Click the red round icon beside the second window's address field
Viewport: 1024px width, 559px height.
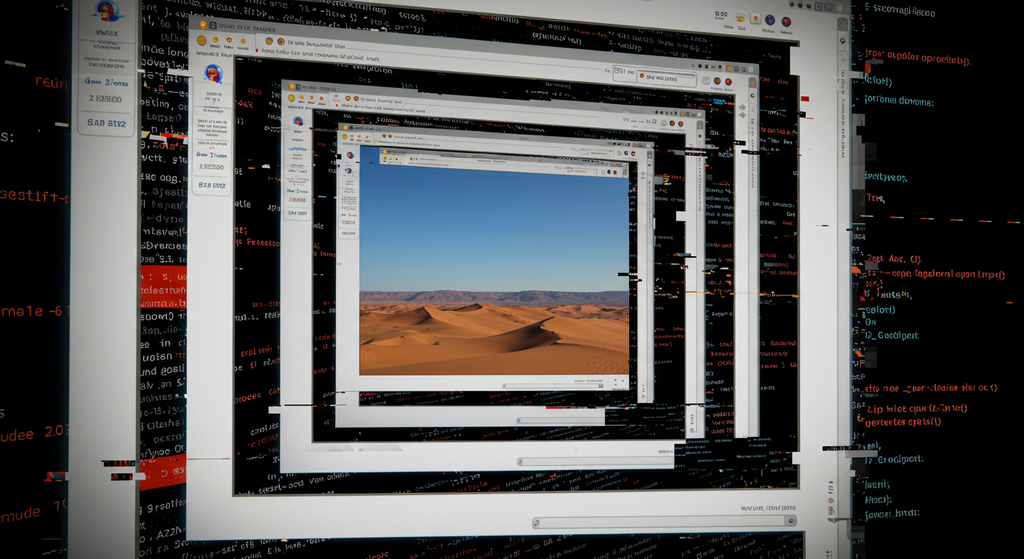coord(728,82)
